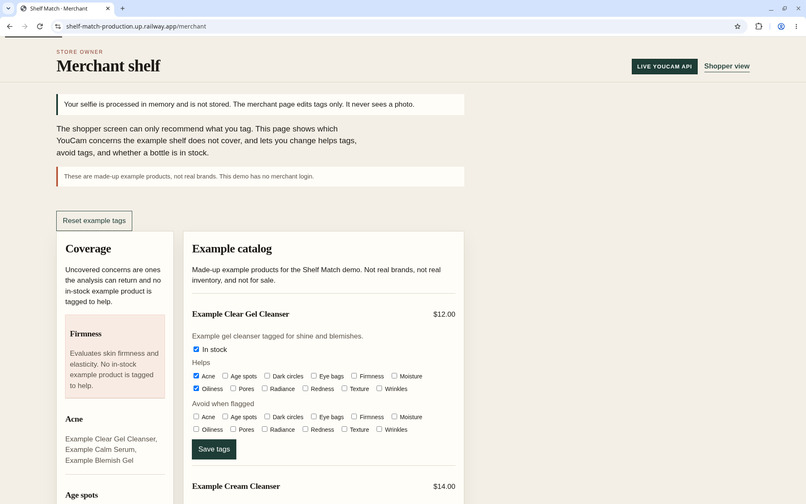The height and width of the screenshot is (504, 806).
Task: Click the $14.00 price
Action: pyautogui.click(x=444, y=487)
